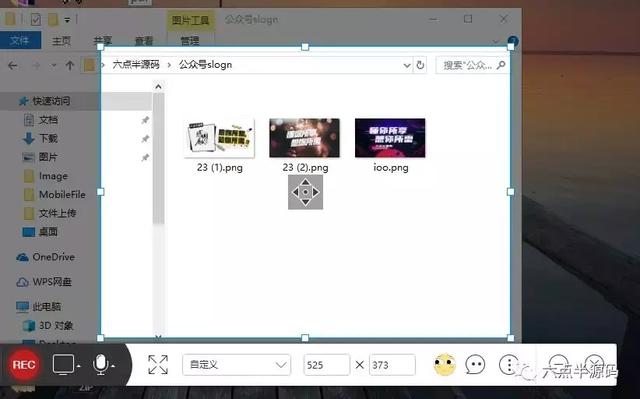Open the chat bubble feedback icon
640x399 pixels.
coord(476,364)
